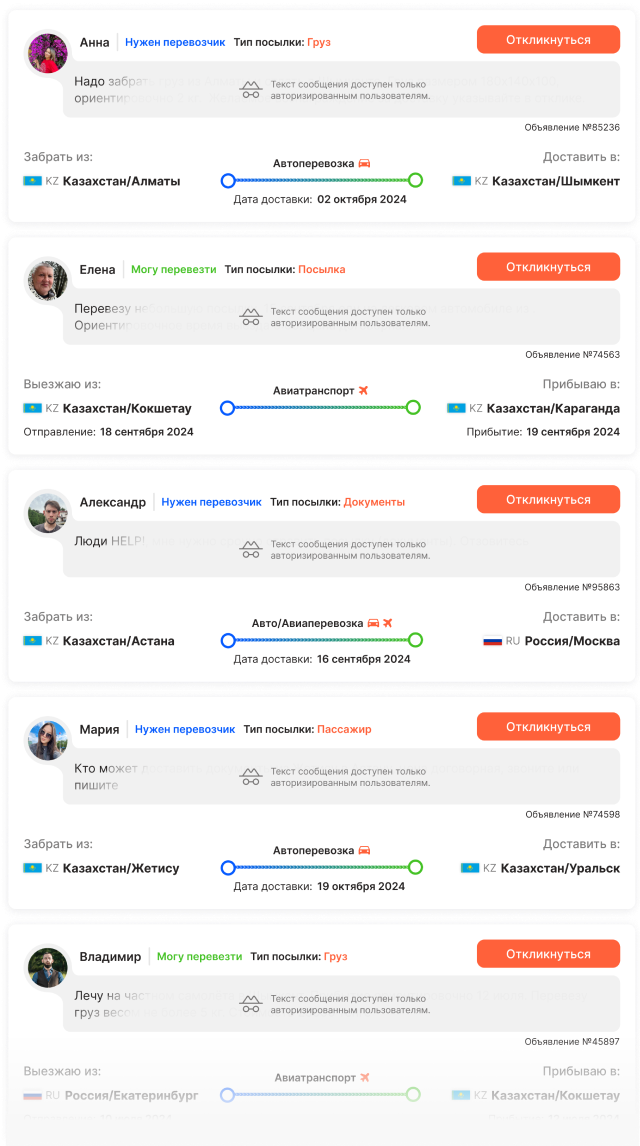Click the car icon in Мария's Автоперевозка label
This screenshot has height=1146, width=640.
pyautogui.click(x=364, y=850)
